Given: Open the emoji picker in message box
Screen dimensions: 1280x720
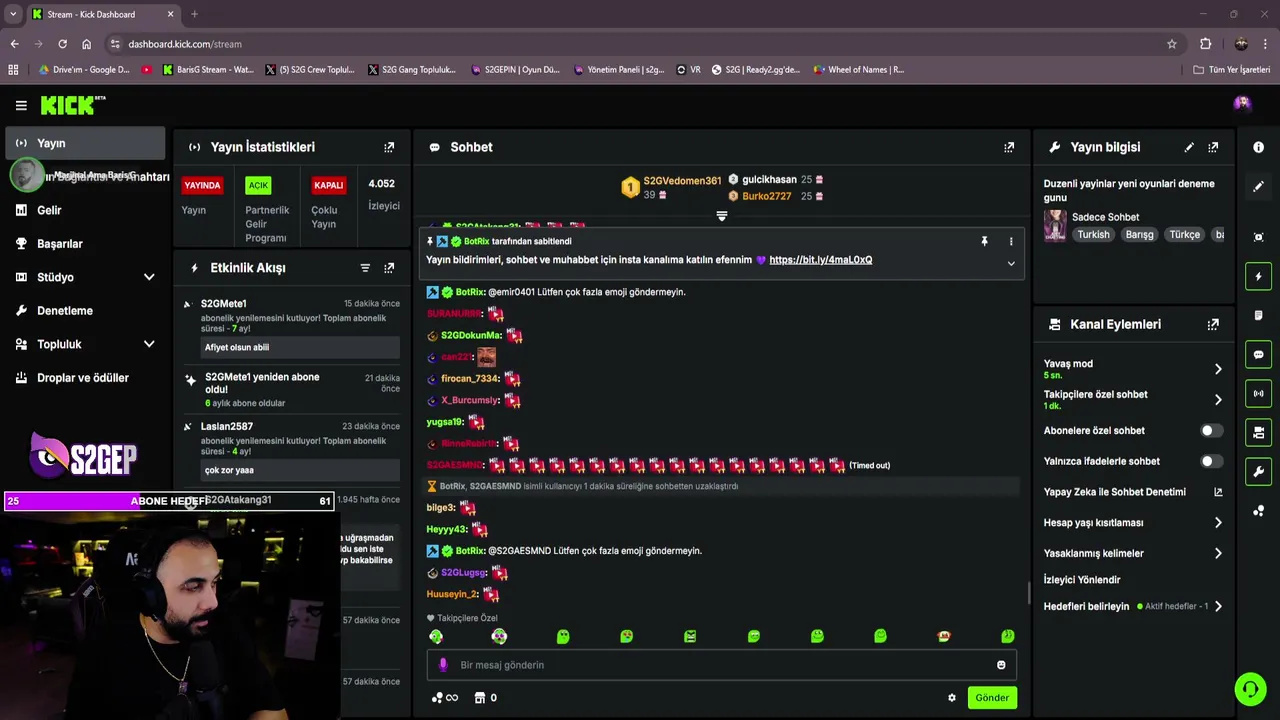Looking at the screenshot, I should tap(1001, 665).
